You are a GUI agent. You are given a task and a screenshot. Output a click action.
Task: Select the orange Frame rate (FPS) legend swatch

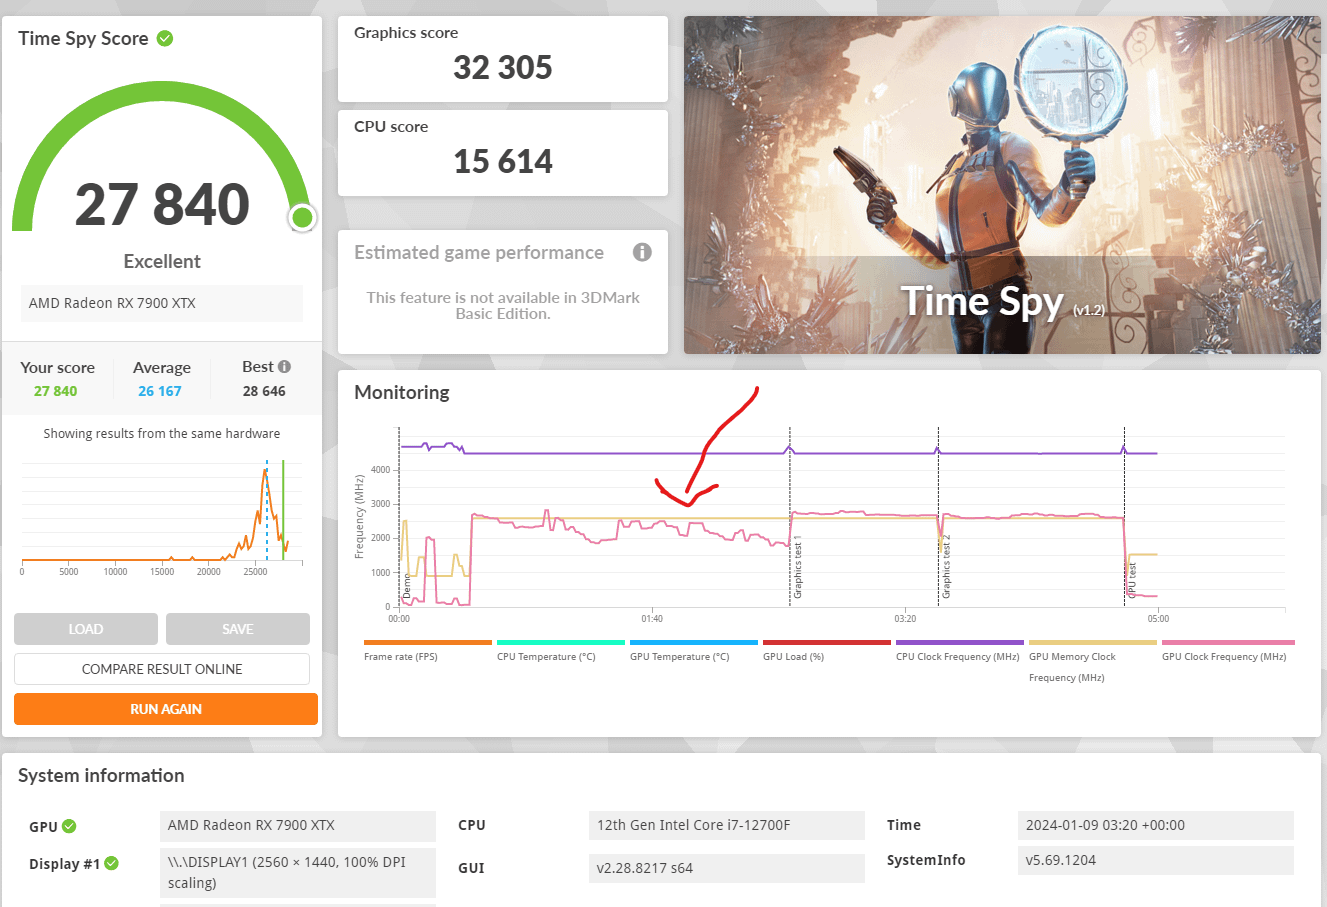428,643
